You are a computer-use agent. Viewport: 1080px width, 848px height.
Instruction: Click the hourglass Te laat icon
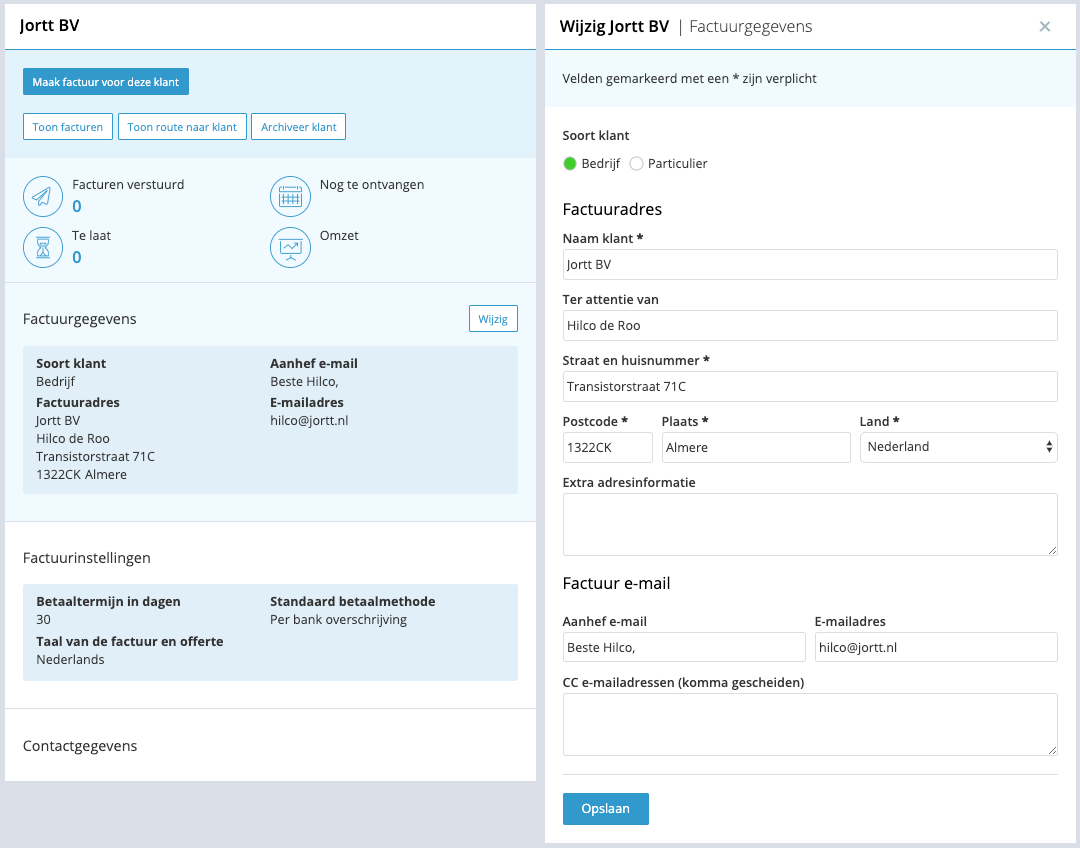pyautogui.click(x=43, y=247)
